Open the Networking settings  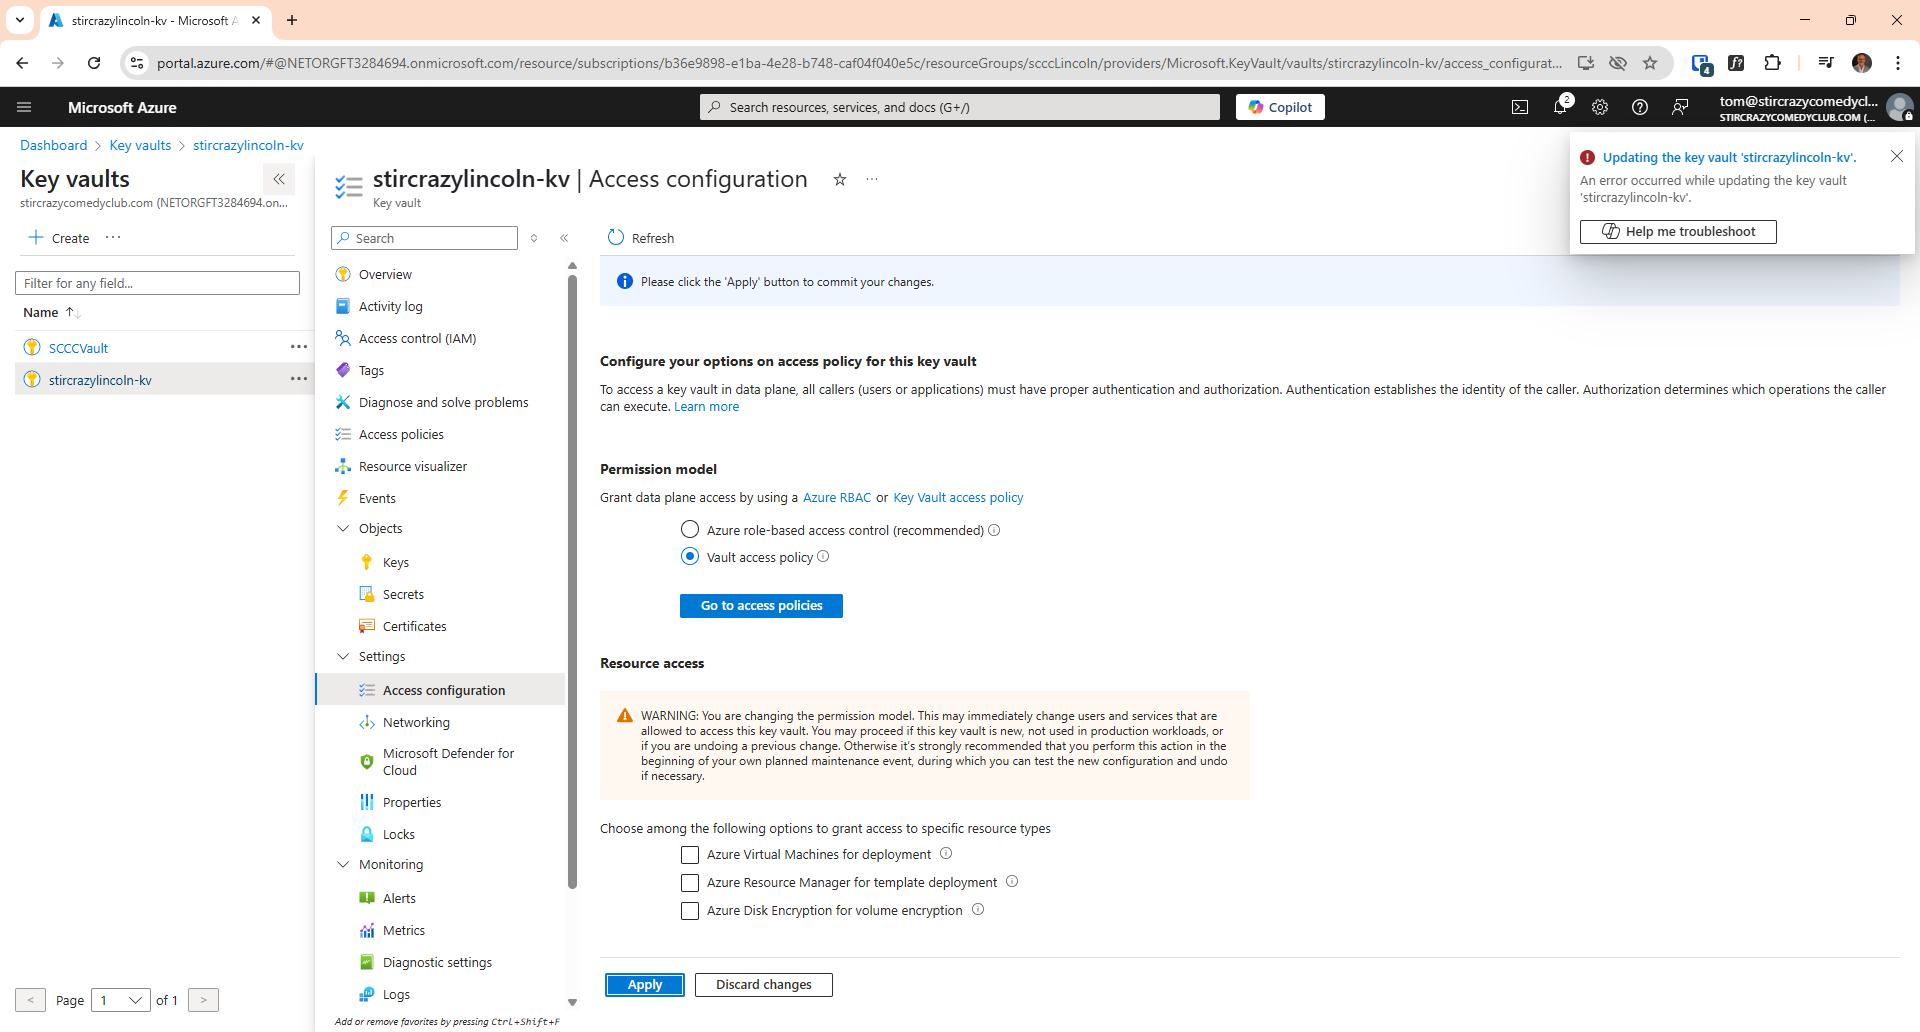[417, 722]
